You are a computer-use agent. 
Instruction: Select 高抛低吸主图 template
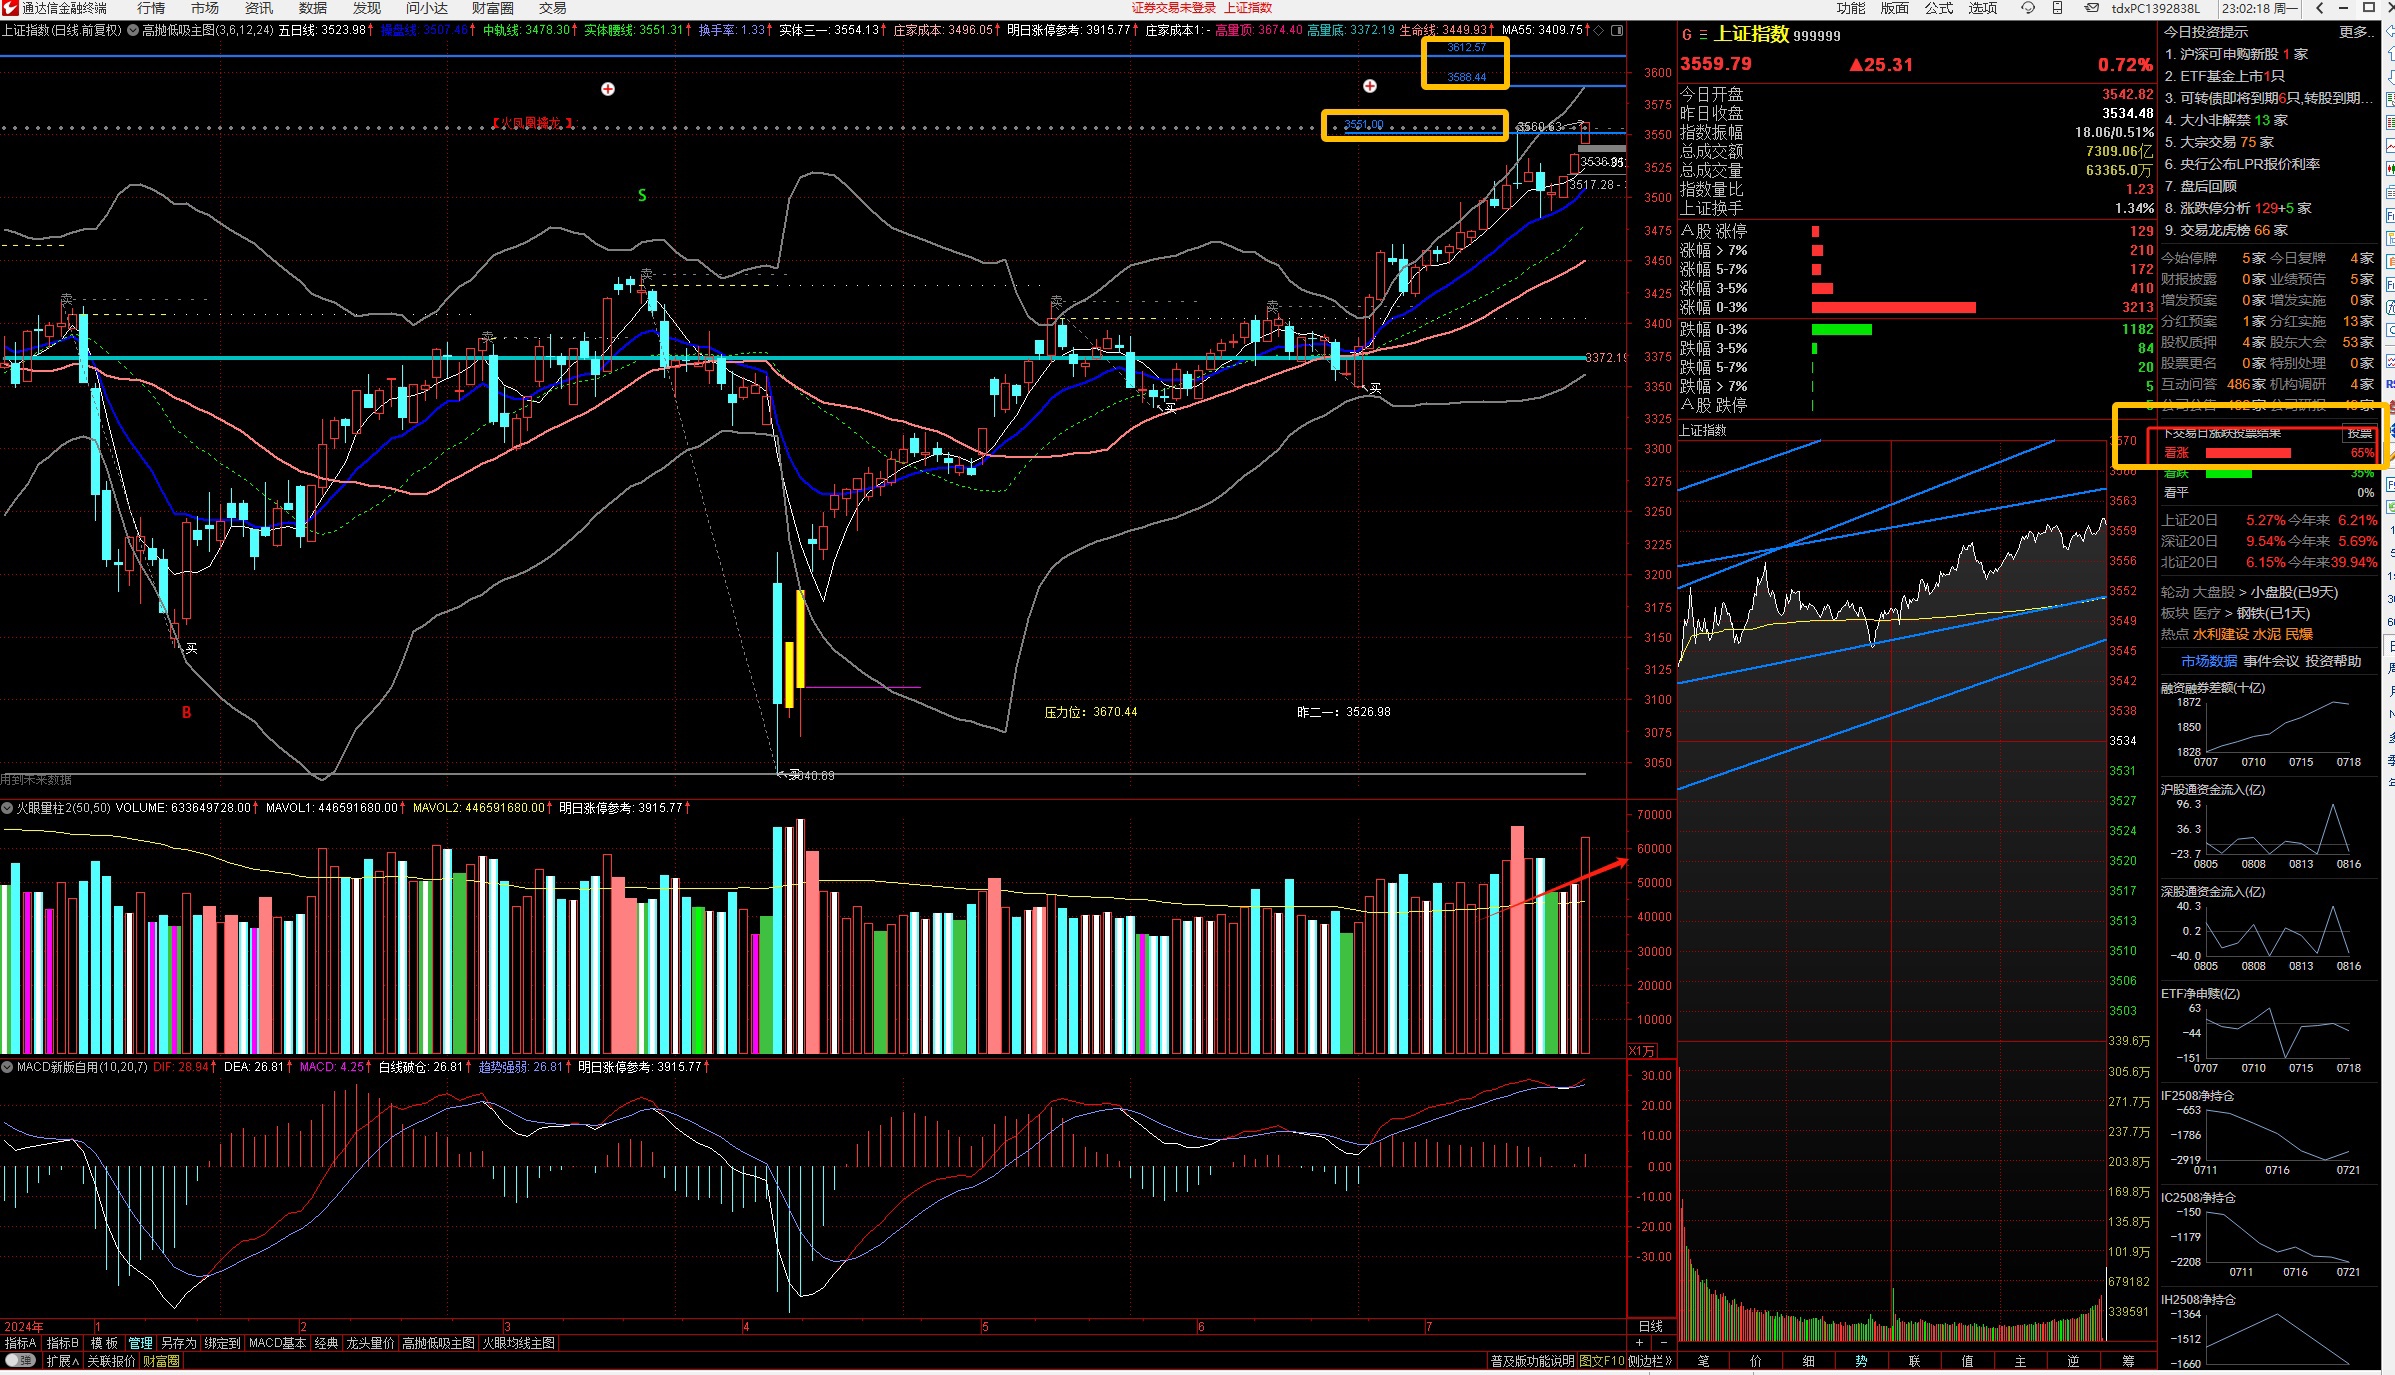pyautogui.click(x=438, y=1343)
